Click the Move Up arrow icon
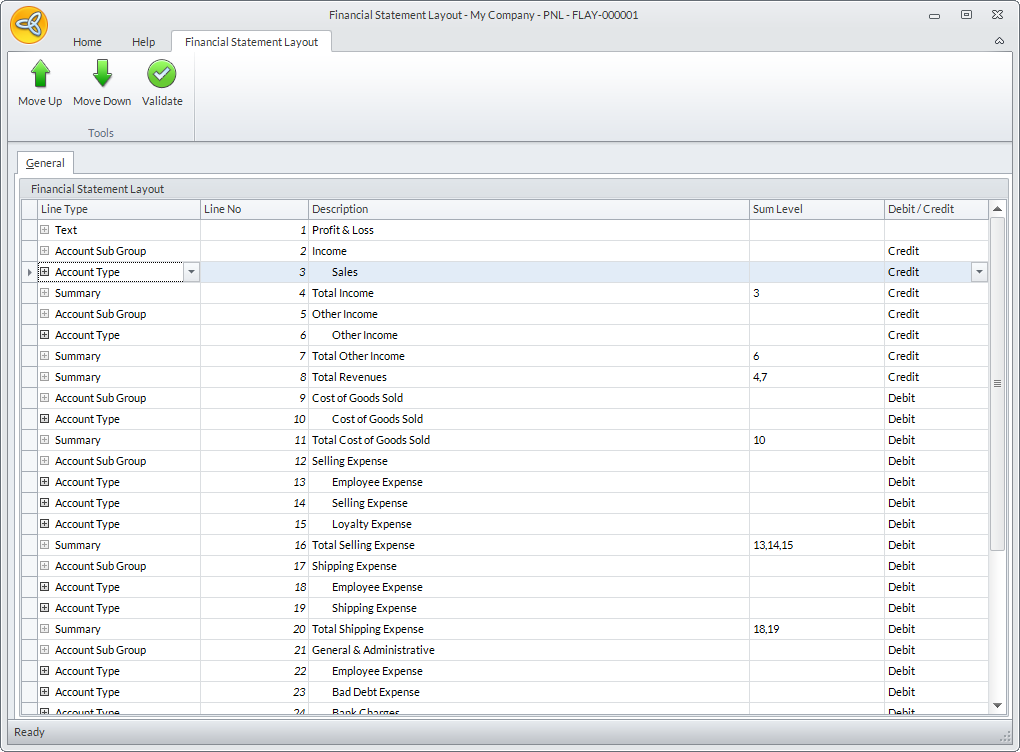1020x752 pixels. pos(40,75)
